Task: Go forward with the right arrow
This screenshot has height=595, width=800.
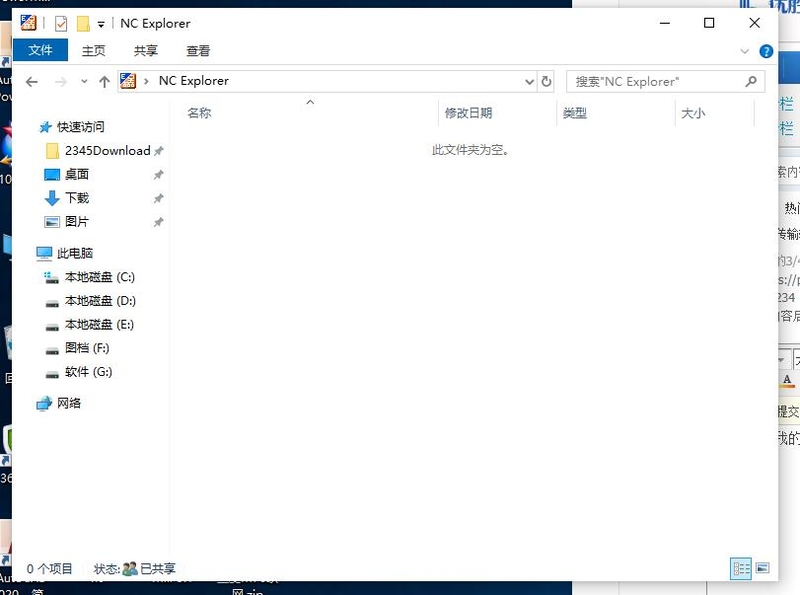Action: point(61,82)
